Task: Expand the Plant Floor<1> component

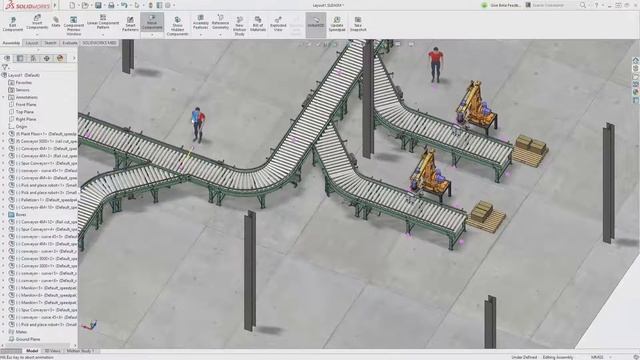Action: point(4,134)
